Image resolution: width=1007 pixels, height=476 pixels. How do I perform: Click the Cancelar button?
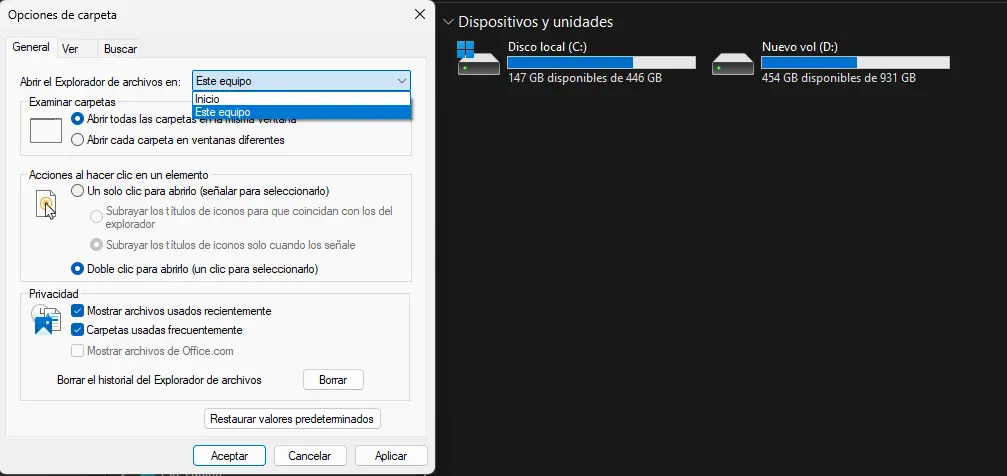click(x=310, y=456)
